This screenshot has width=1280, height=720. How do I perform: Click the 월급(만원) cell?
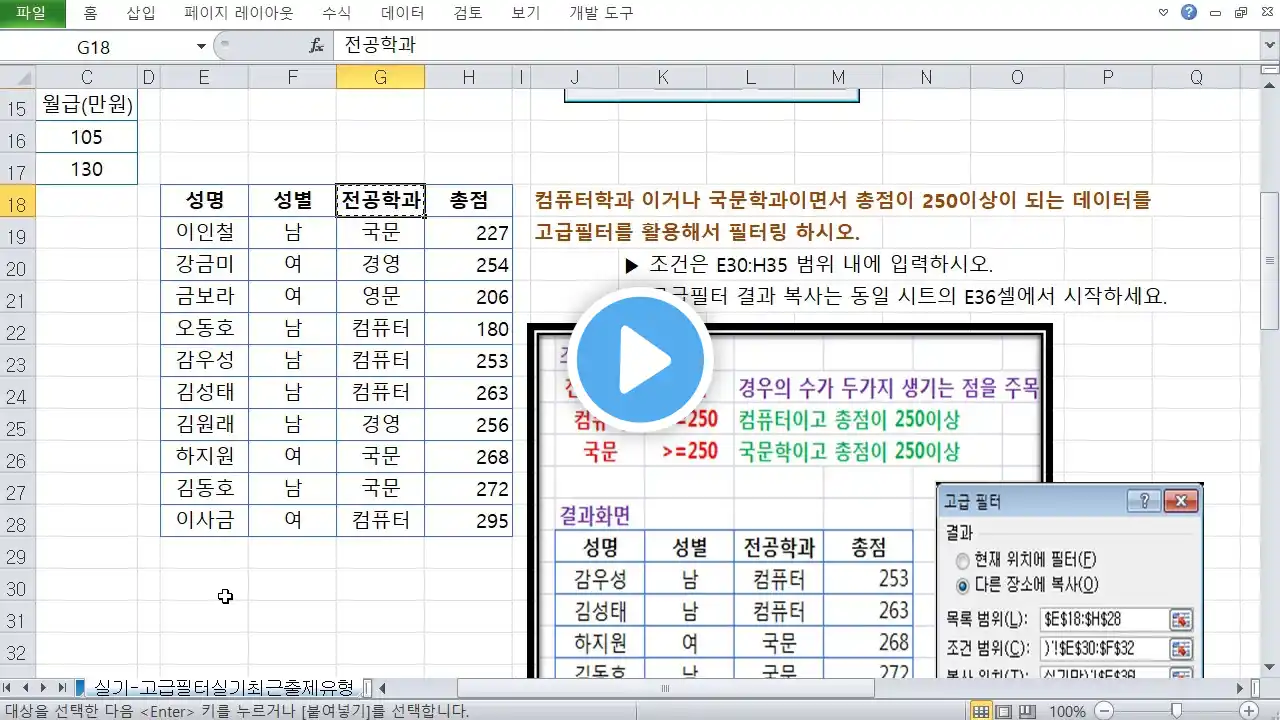[86, 105]
